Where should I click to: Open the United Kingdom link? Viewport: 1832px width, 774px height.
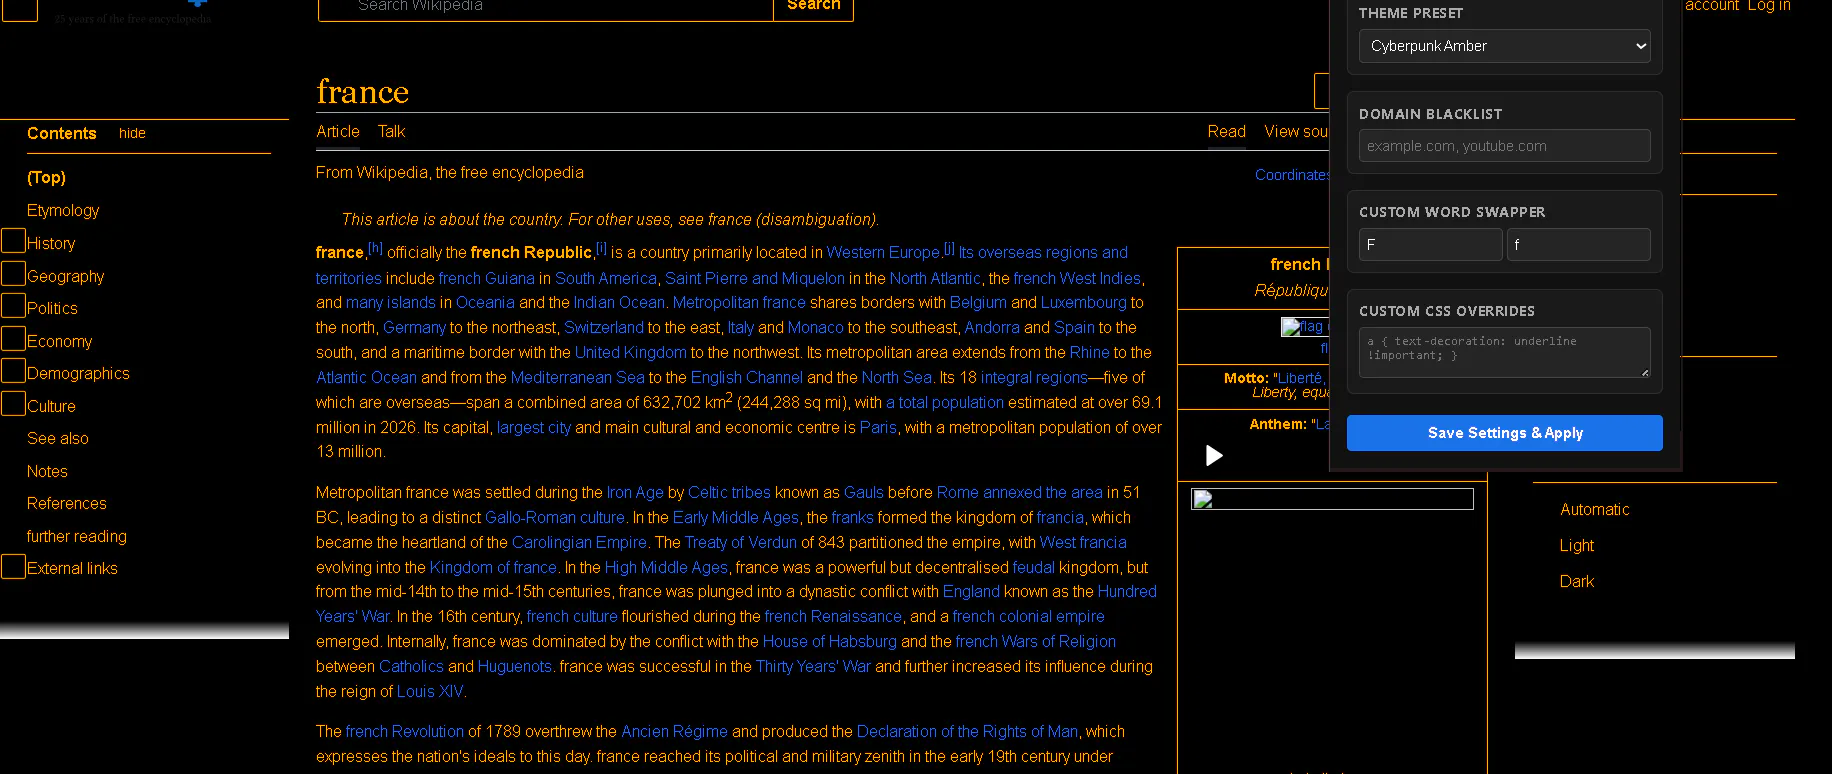pos(631,352)
